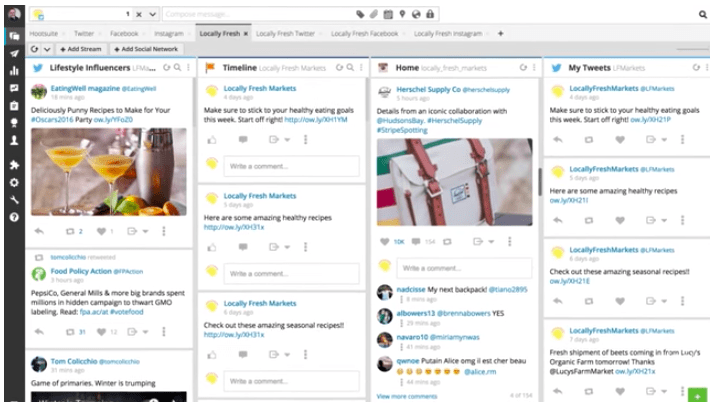Click the search magnifier at top right
The width and height of the screenshot is (713, 404).
coord(701,14)
